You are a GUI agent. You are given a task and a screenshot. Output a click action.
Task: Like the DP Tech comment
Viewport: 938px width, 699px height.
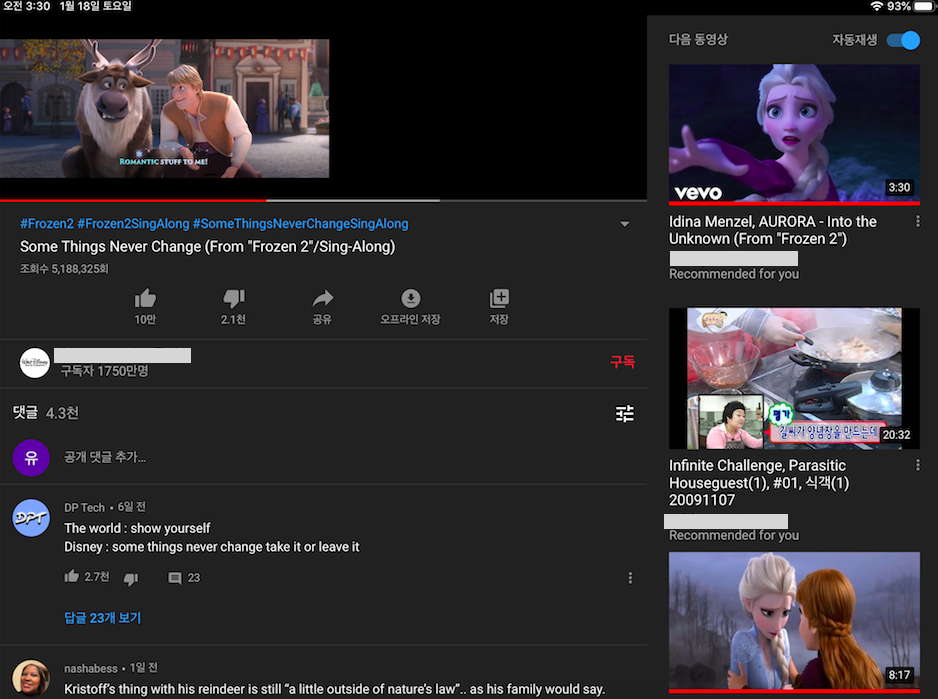[x=72, y=577]
